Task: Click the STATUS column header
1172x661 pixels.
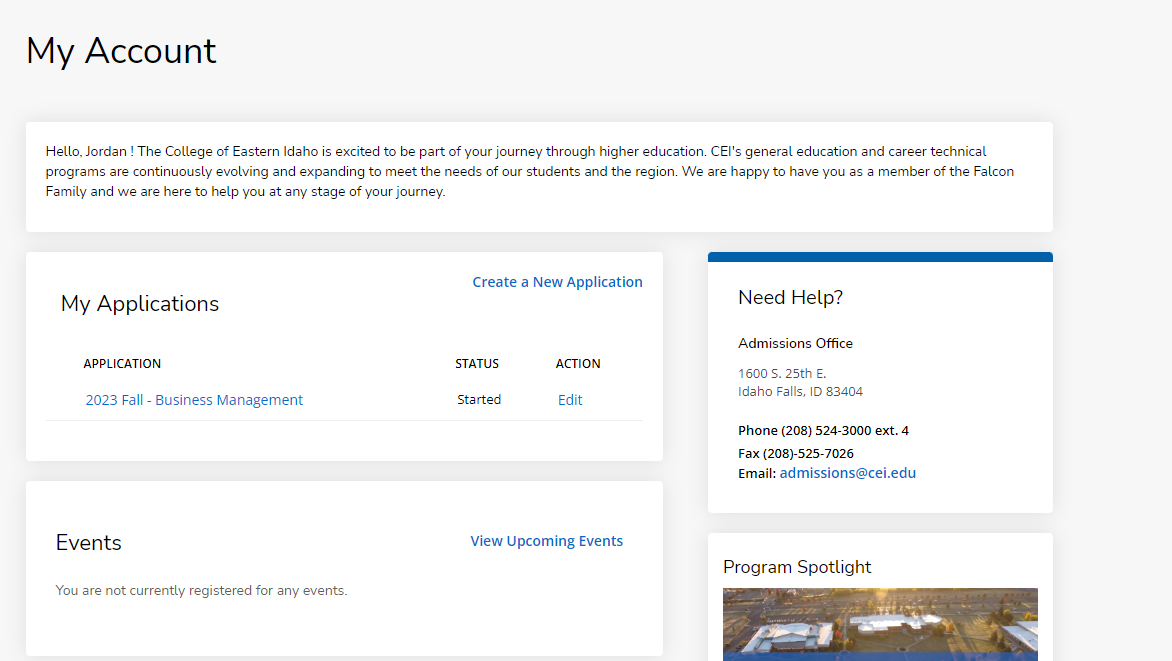Action: coord(477,363)
